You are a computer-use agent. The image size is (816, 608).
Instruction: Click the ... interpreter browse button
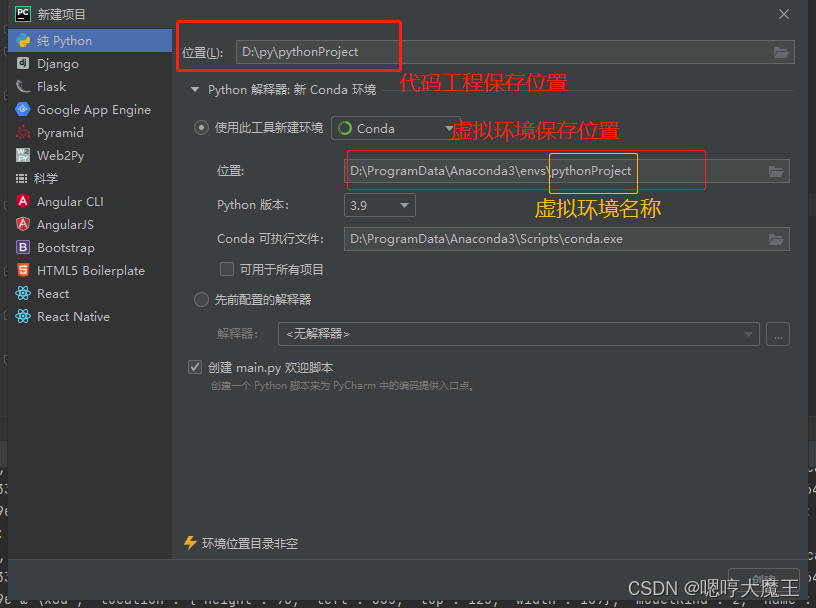click(778, 334)
